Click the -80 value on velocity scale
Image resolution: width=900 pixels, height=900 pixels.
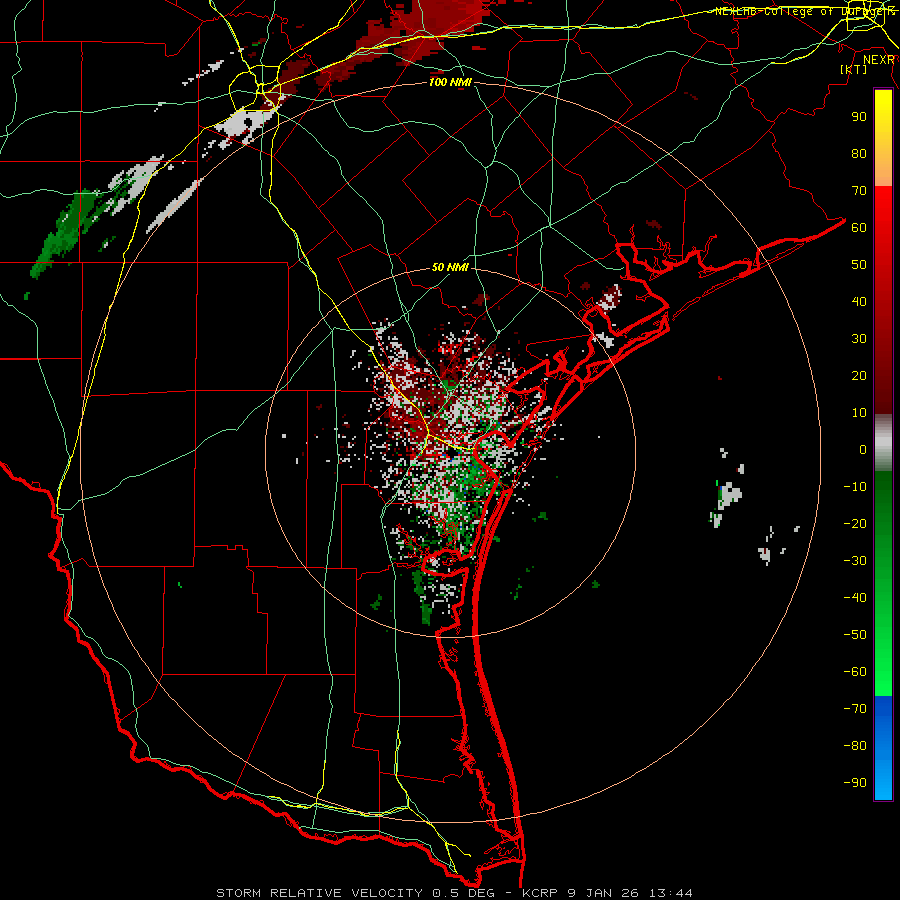[855, 746]
